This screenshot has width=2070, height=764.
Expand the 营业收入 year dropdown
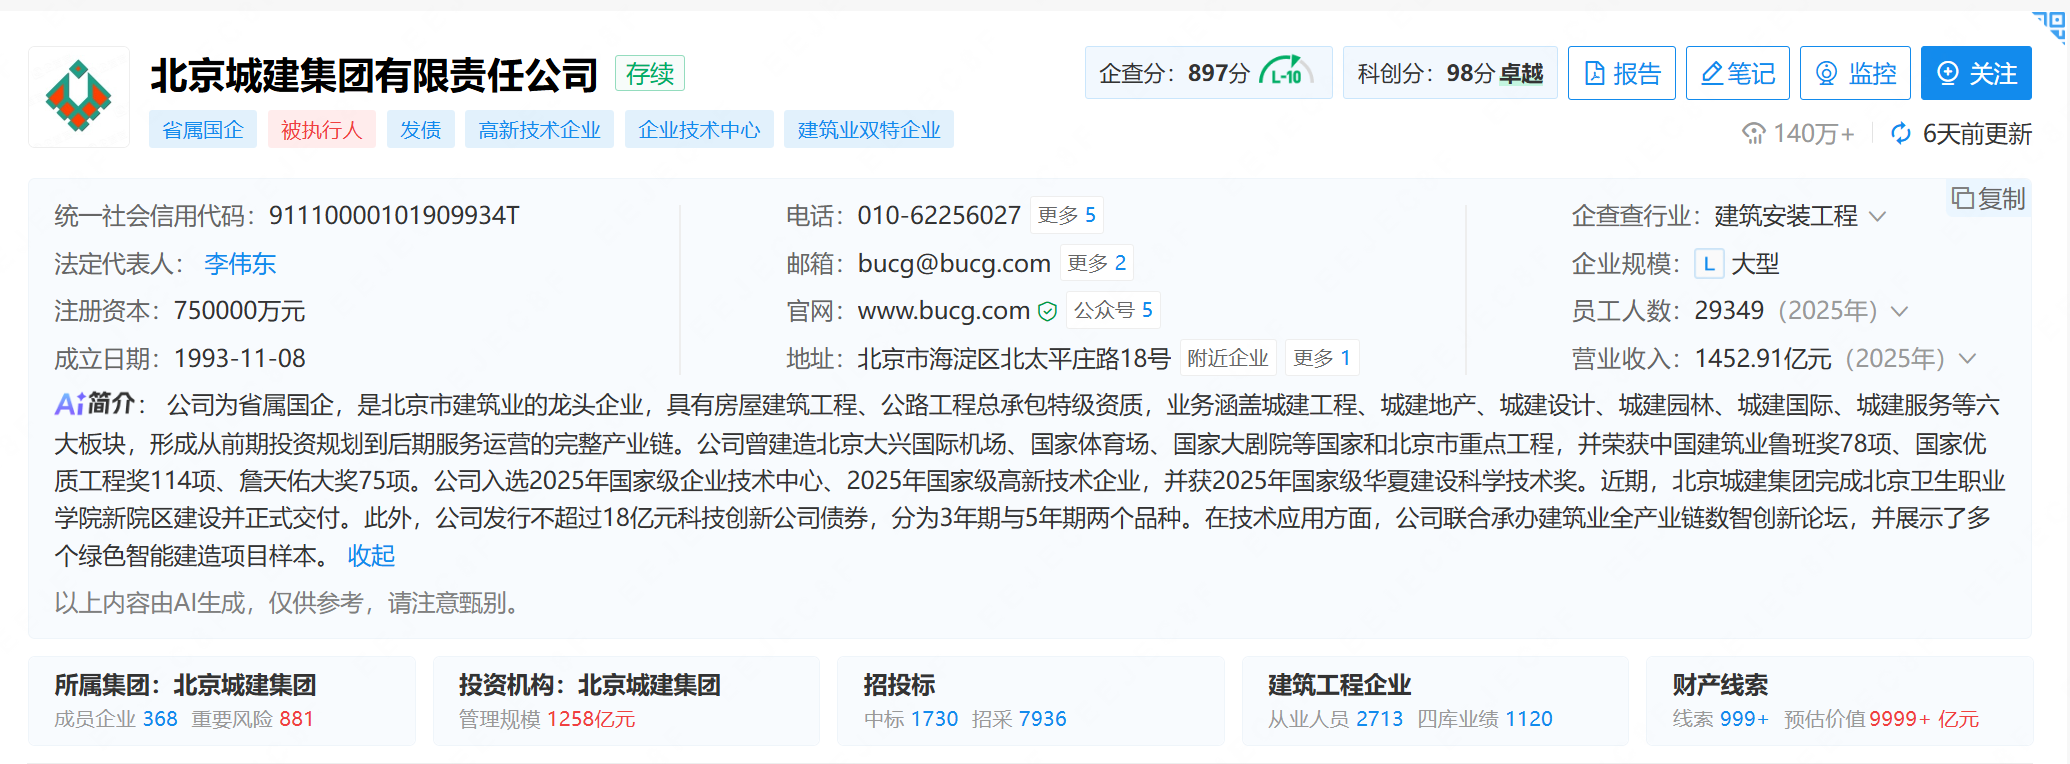(1967, 358)
